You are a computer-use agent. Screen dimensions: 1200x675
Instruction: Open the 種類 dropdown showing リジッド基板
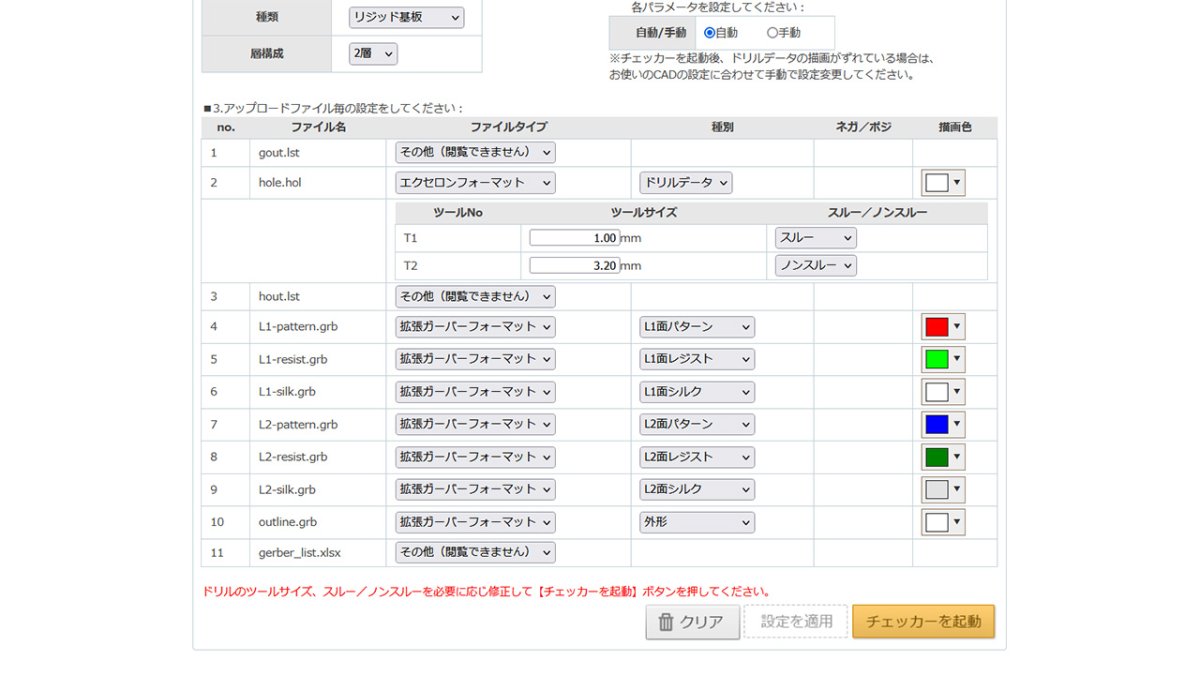pos(407,17)
